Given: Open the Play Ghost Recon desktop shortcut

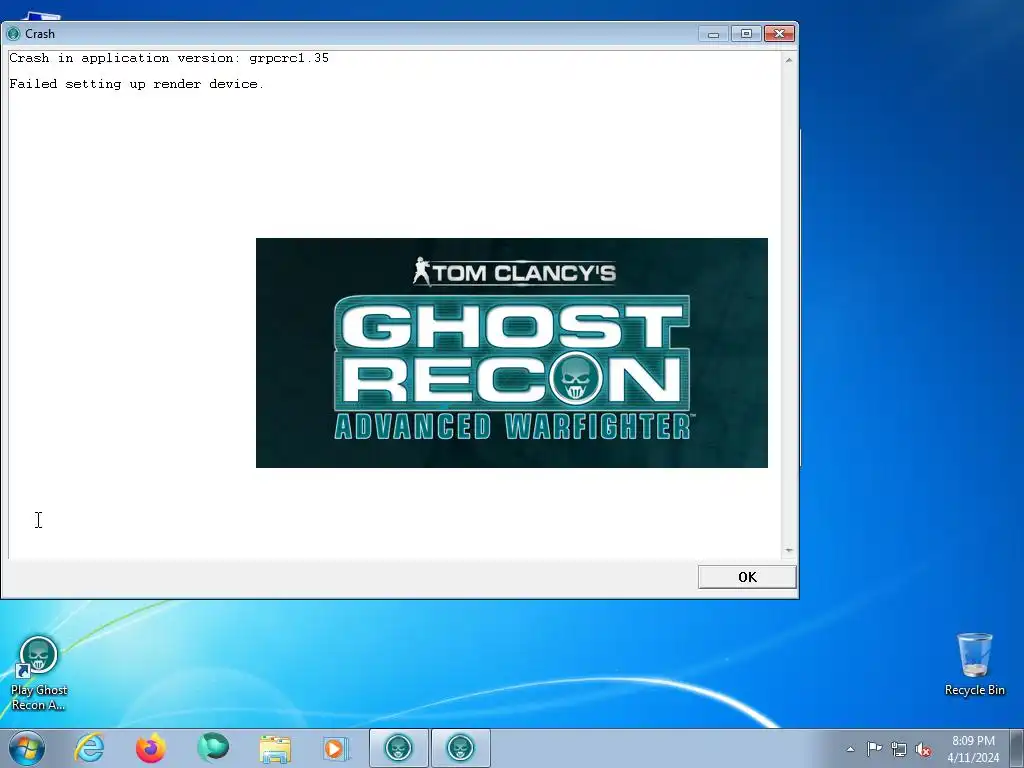Looking at the screenshot, I should pos(39,673).
